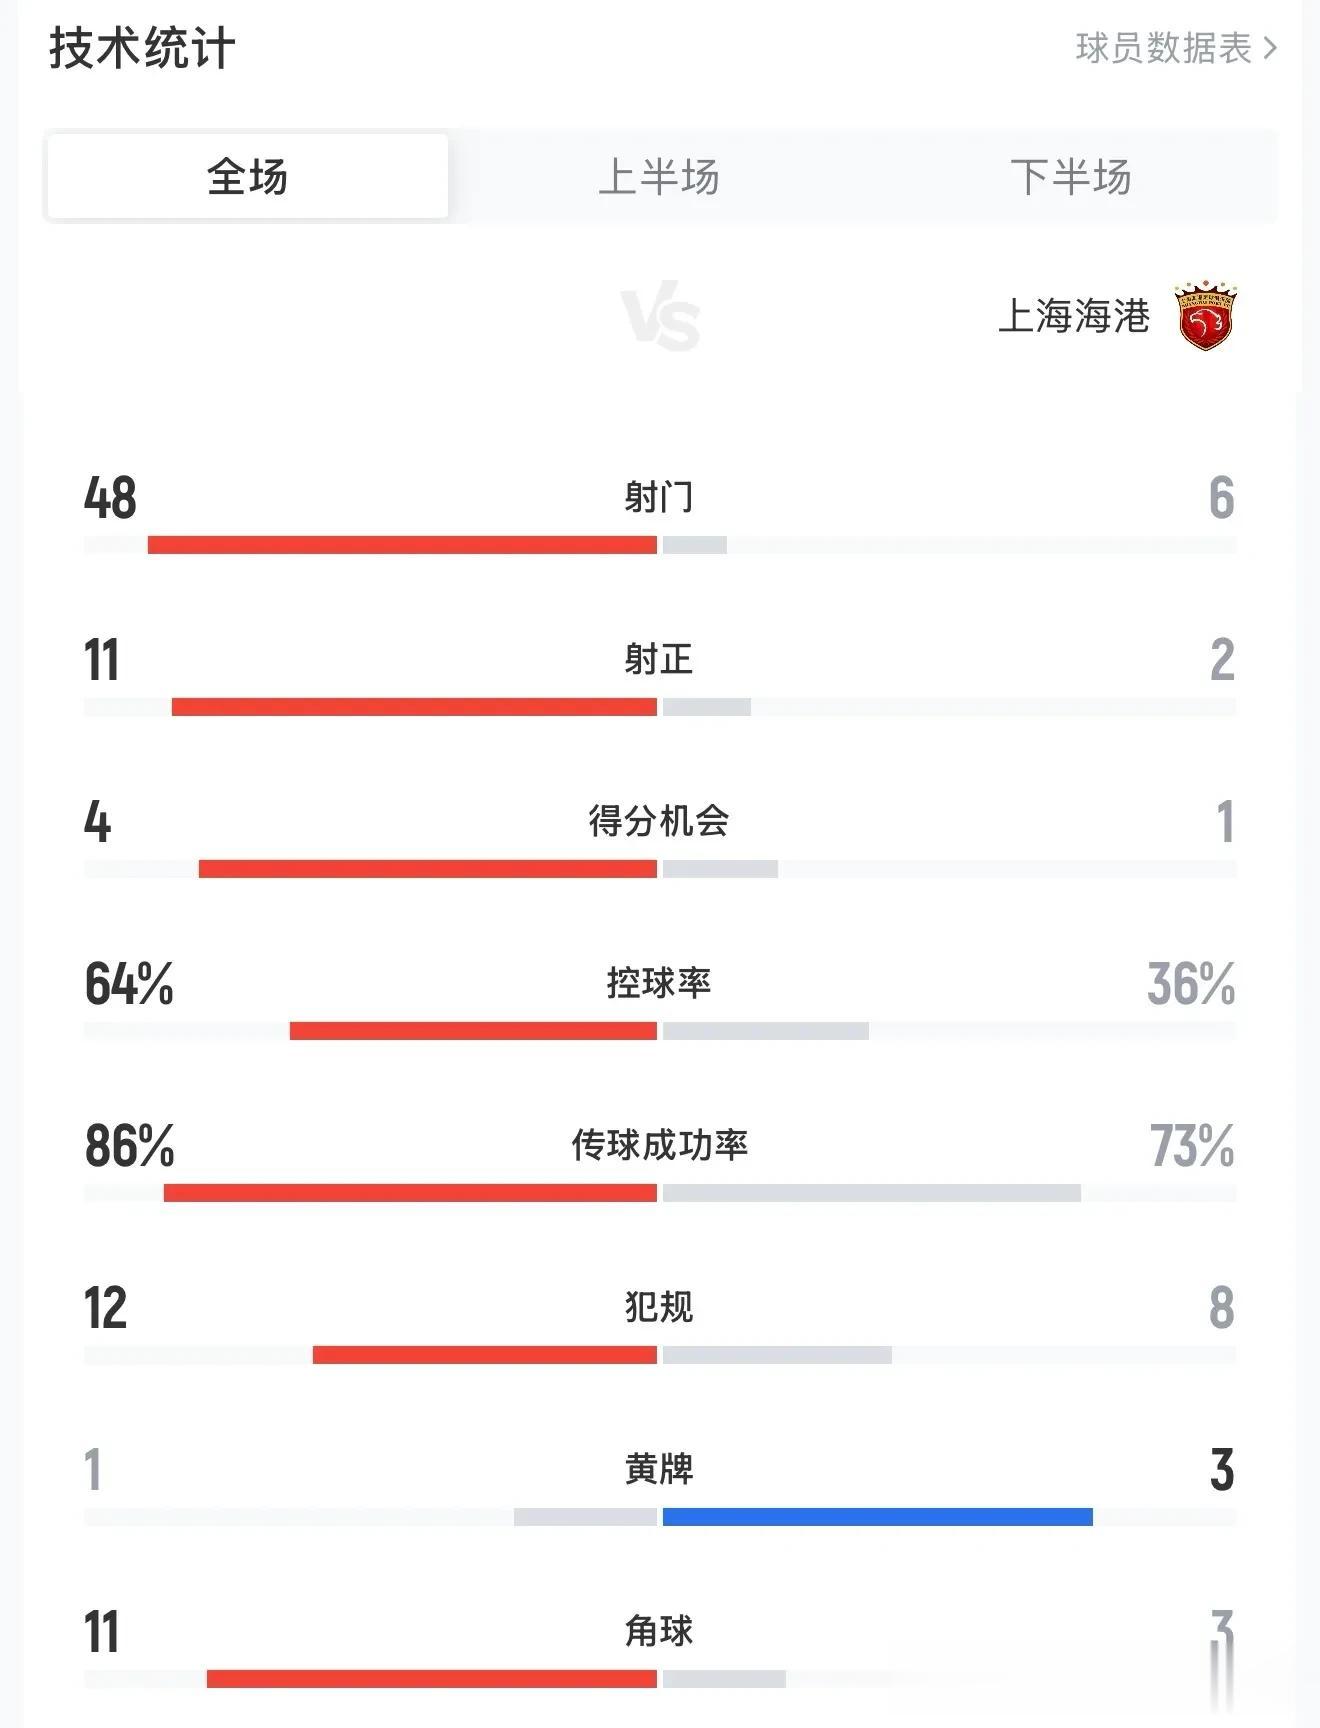Click the VS matchup icon

click(660, 319)
